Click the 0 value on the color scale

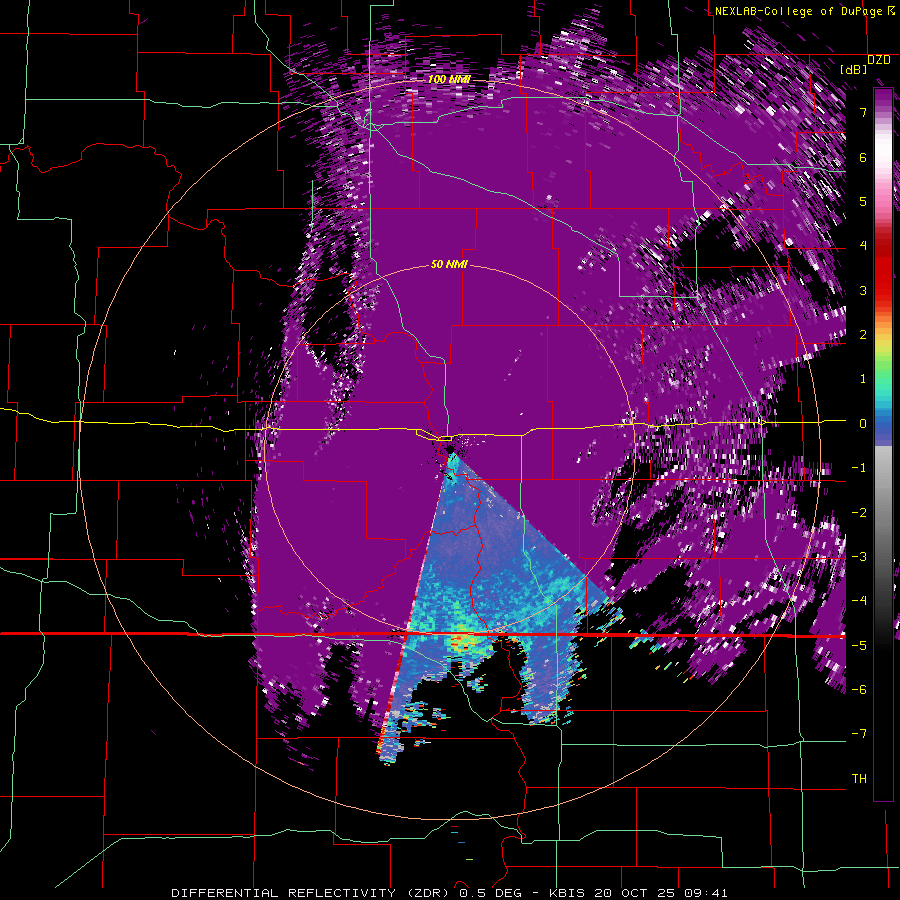pyautogui.click(x=863, y=424)
